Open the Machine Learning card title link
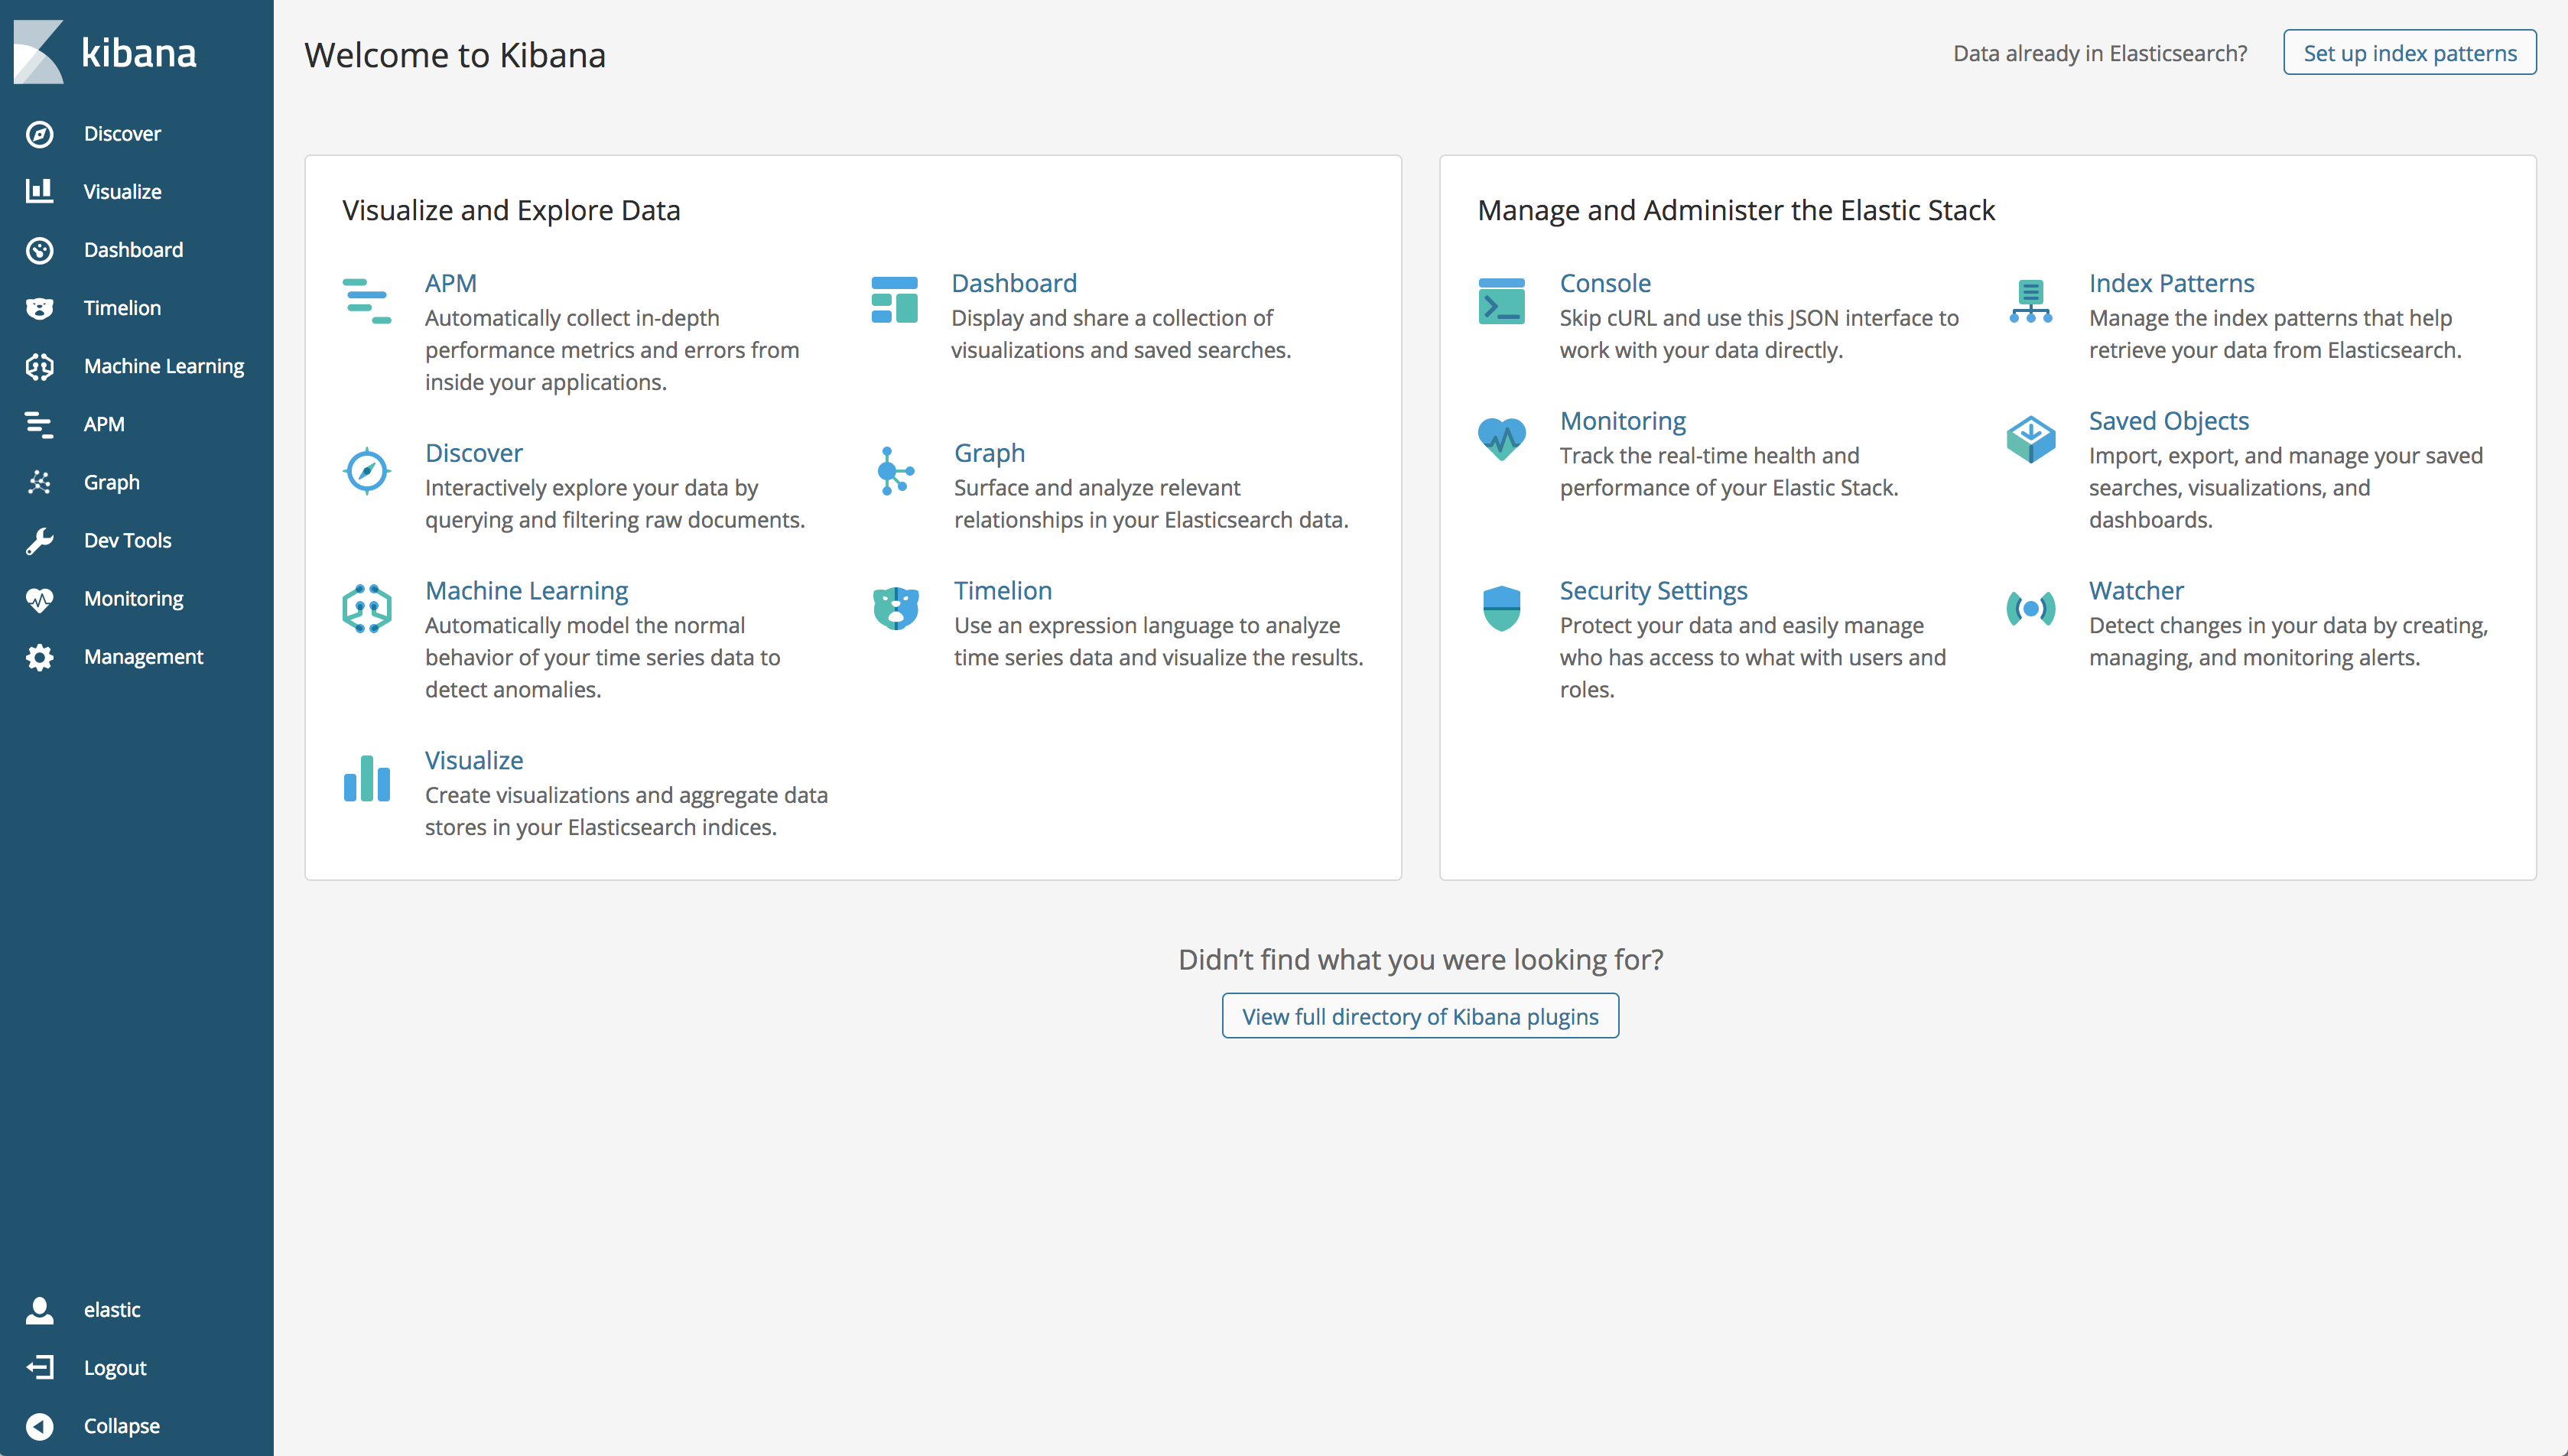Viewport: 2568px width, 1456px height. coord(527,591)
